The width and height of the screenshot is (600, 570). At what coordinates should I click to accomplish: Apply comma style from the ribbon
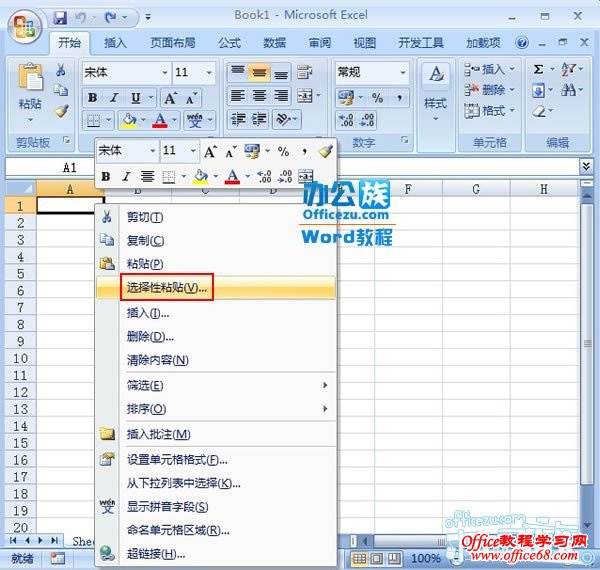click(399, 98)
